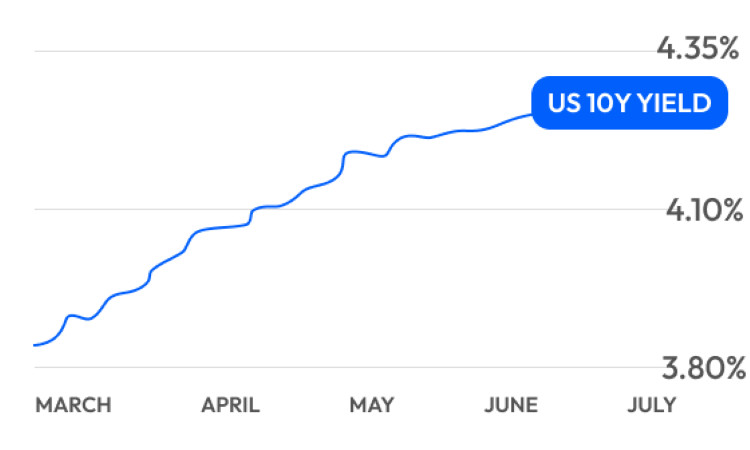Select the MAY axis label
The image size is (750, 450).
[372, 405]
